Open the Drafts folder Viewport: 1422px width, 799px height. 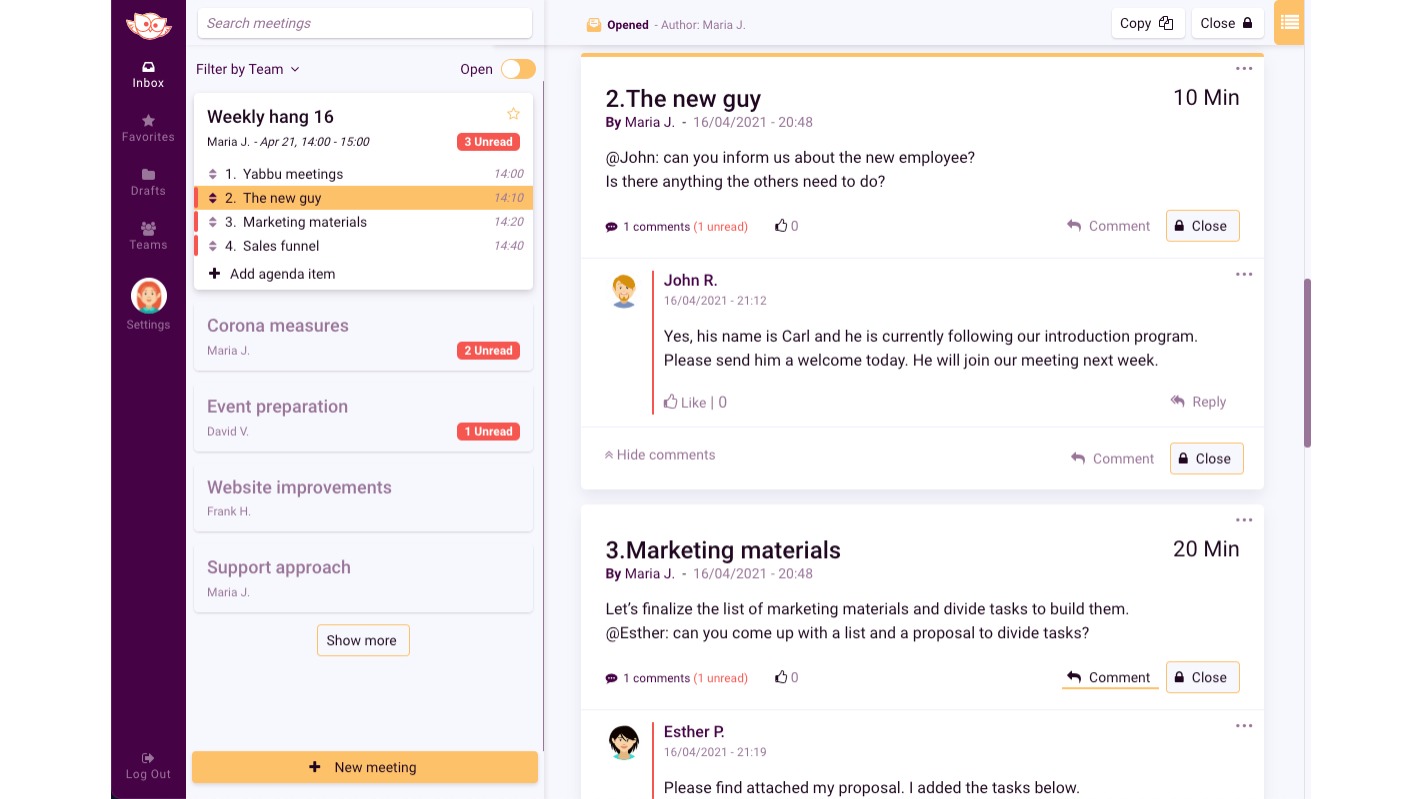coord(148,182)
